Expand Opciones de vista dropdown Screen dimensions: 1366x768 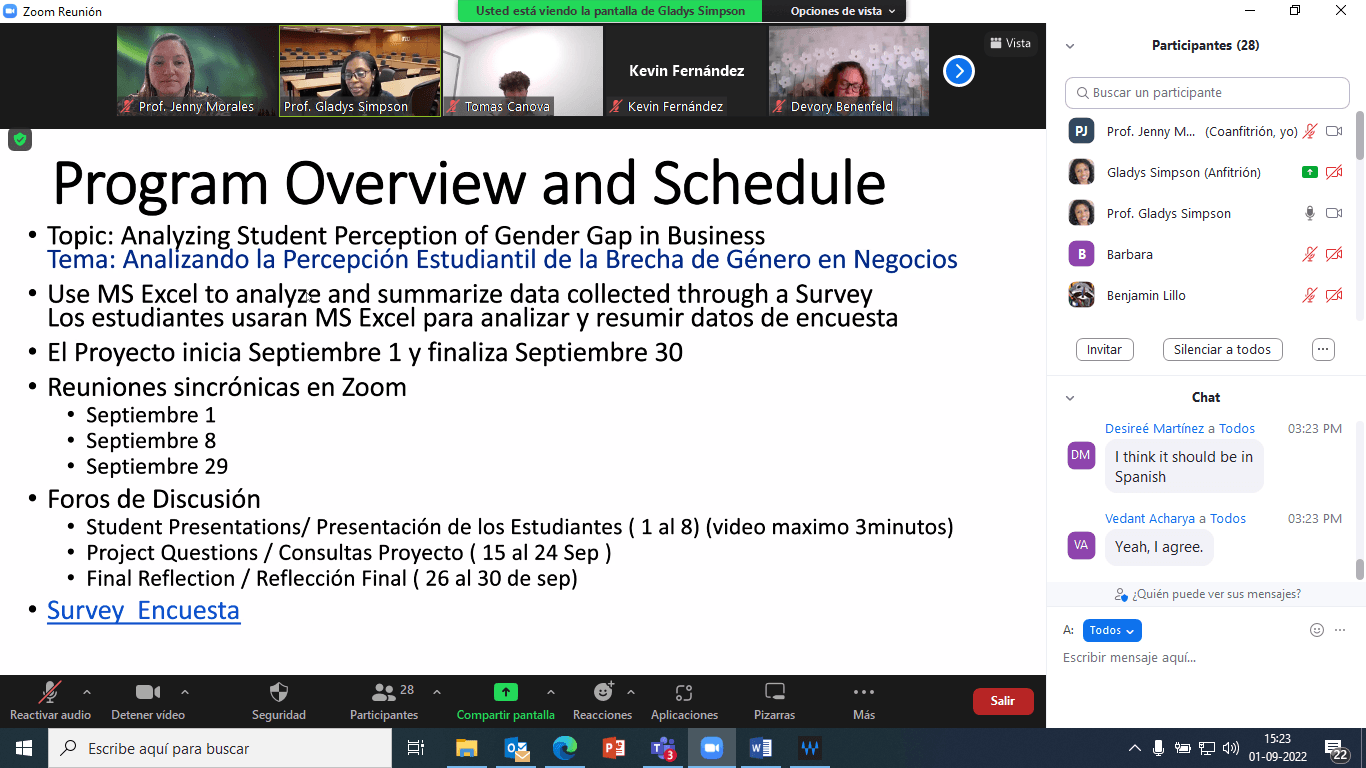pos(842,11)
